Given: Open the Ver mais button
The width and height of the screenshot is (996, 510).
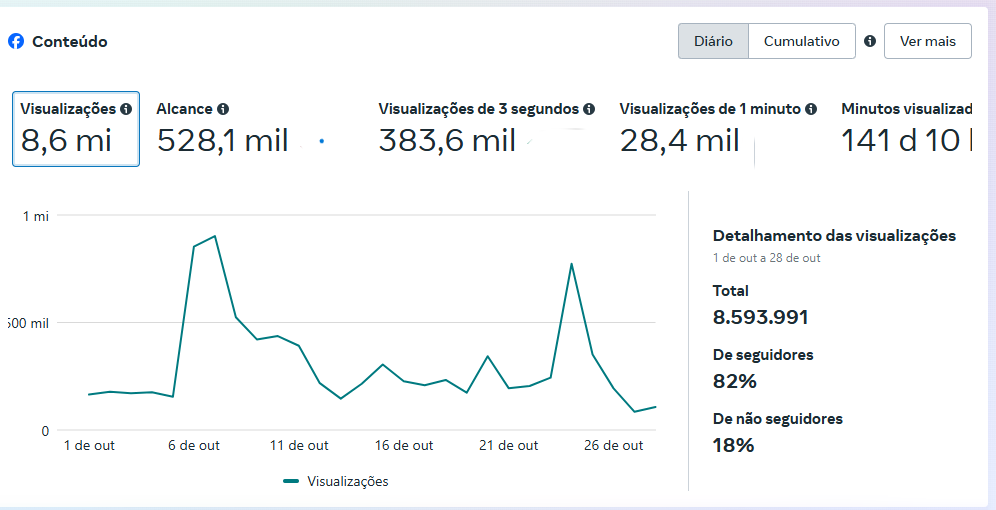Looking at the screenshot, I should [x=927, y=41].
